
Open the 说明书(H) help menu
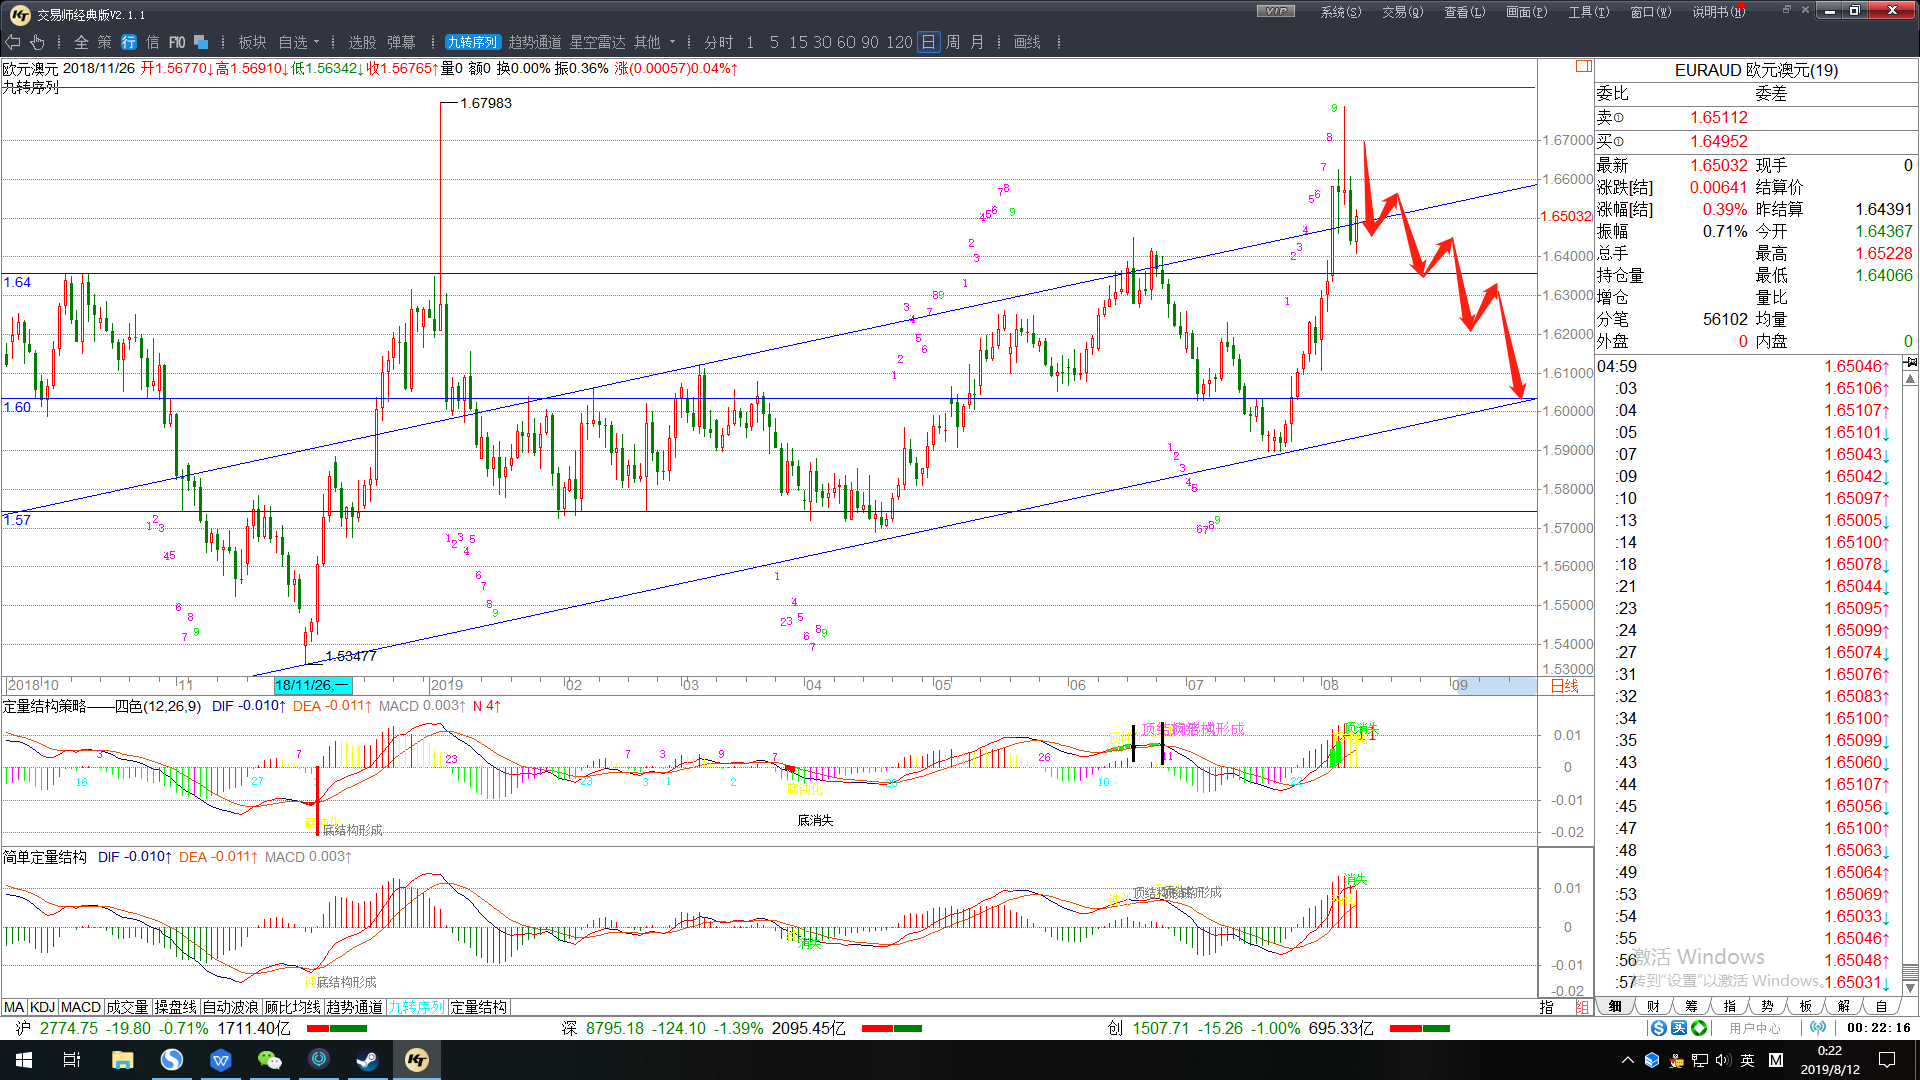1719,12
